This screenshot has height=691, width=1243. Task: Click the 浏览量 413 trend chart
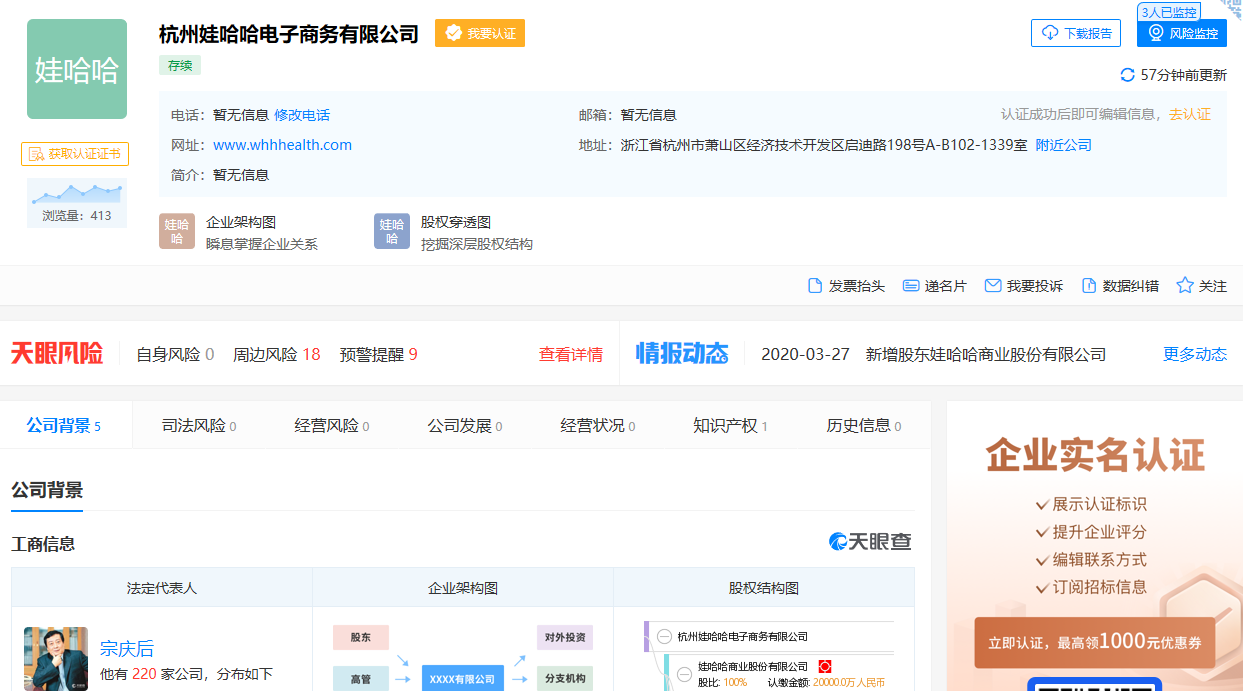click(x=77, y=203)
